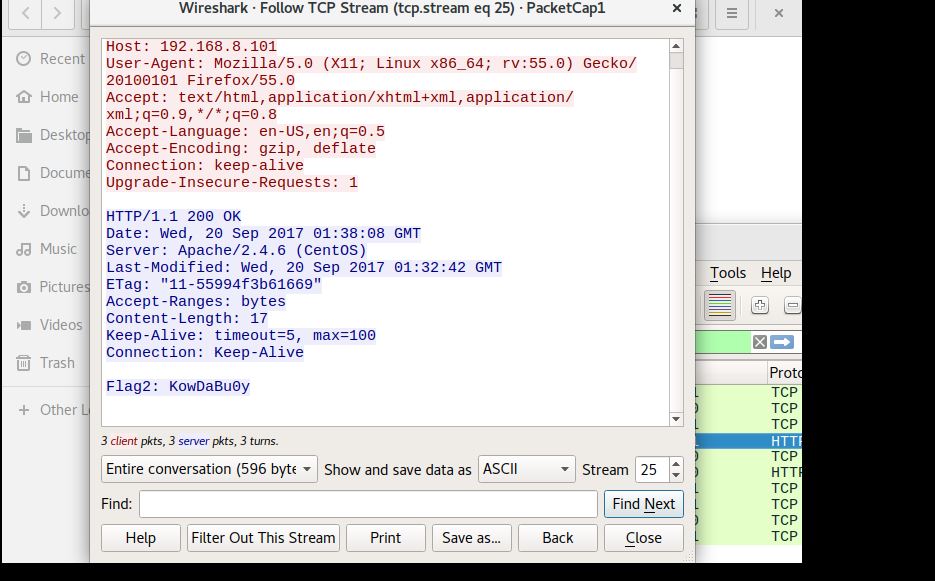Click the Host: 192.168.8.101 line

click(191, 47)
